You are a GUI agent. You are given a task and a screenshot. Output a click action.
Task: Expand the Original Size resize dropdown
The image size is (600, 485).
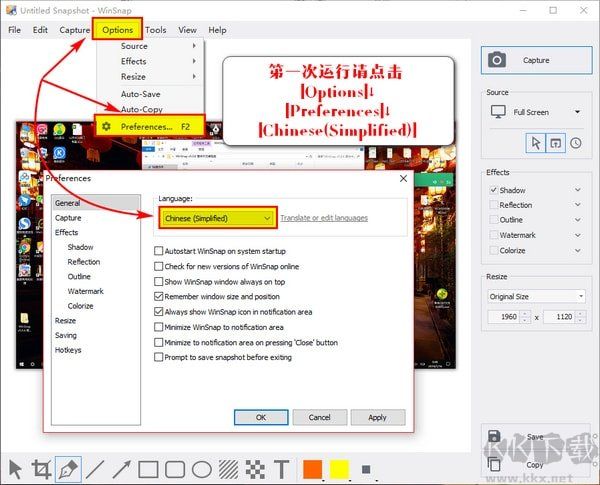[x=536, y=296]
